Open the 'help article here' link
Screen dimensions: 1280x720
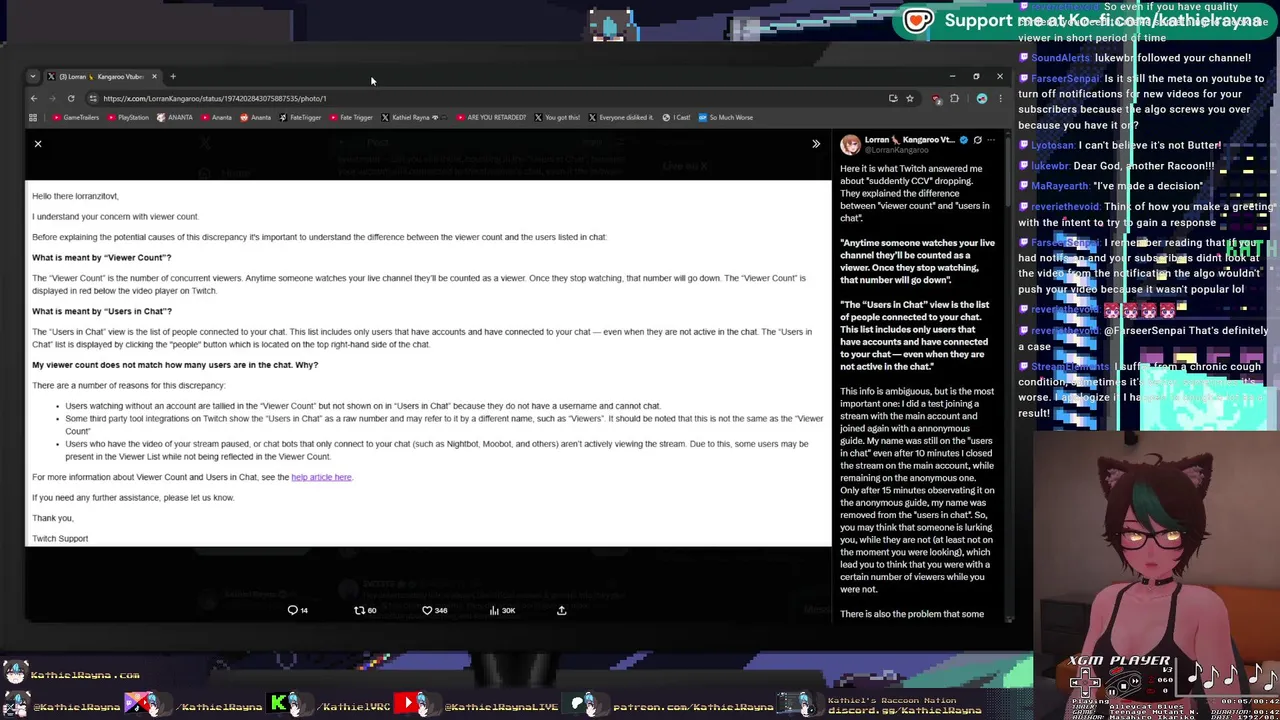(321, 477)
